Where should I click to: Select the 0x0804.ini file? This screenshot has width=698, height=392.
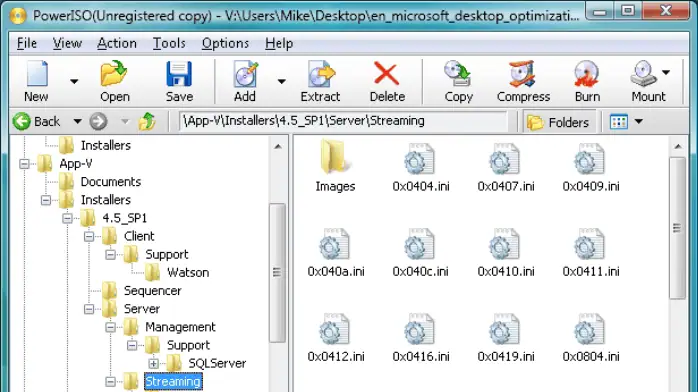591,337
